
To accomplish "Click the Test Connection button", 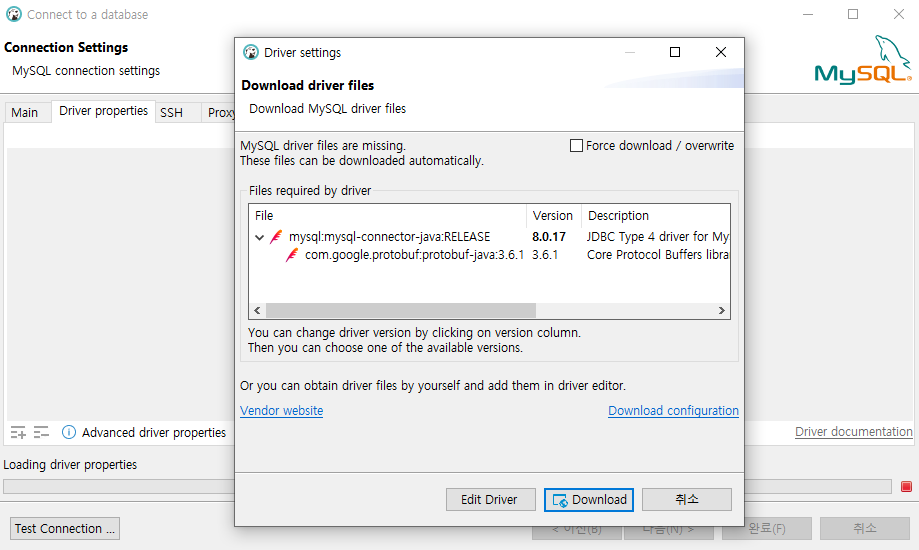I will tap(64, 528).
